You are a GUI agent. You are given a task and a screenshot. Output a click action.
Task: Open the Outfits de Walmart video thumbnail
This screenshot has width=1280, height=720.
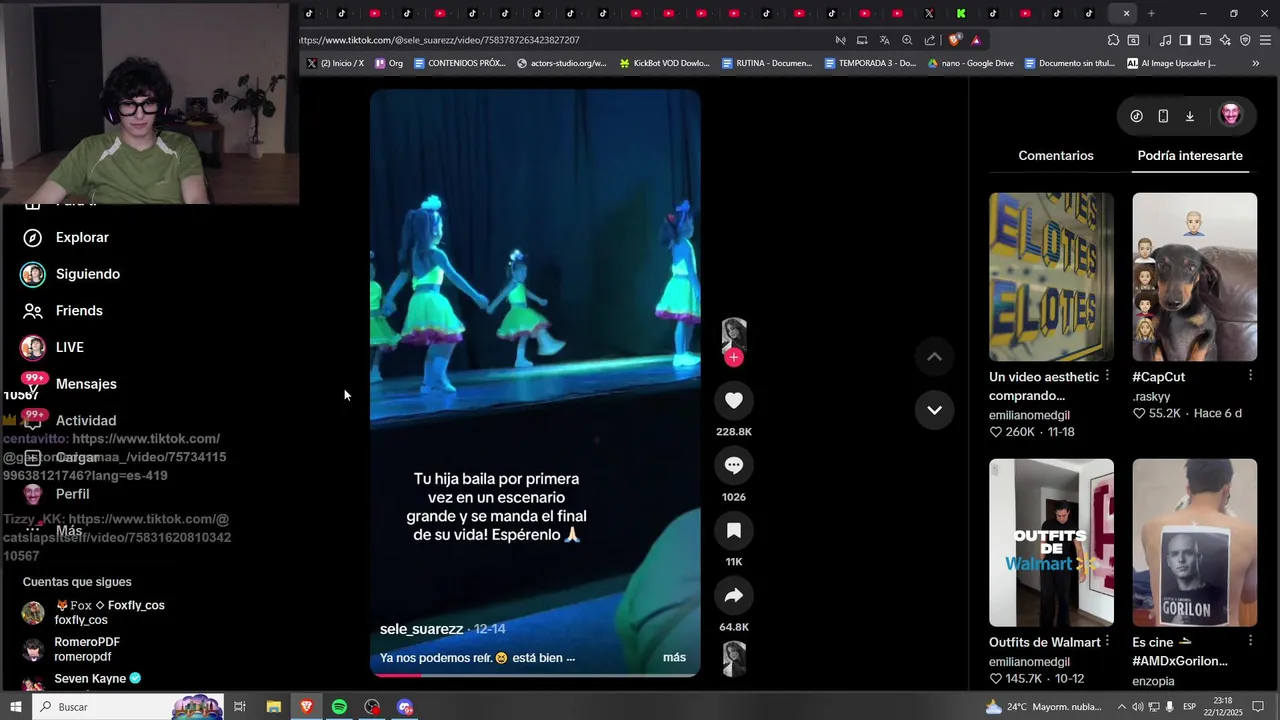(x=1051, y=543)
